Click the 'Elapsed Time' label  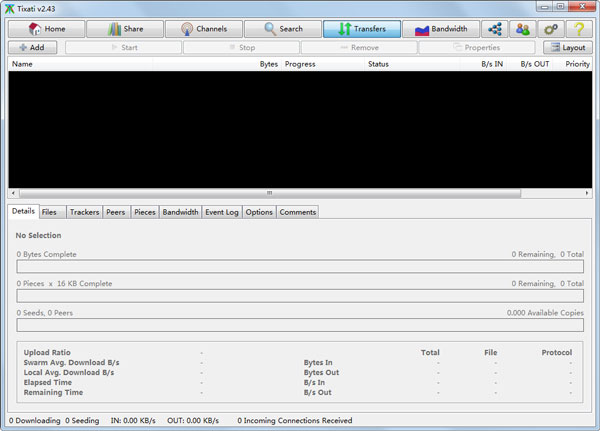click(47, 382)
